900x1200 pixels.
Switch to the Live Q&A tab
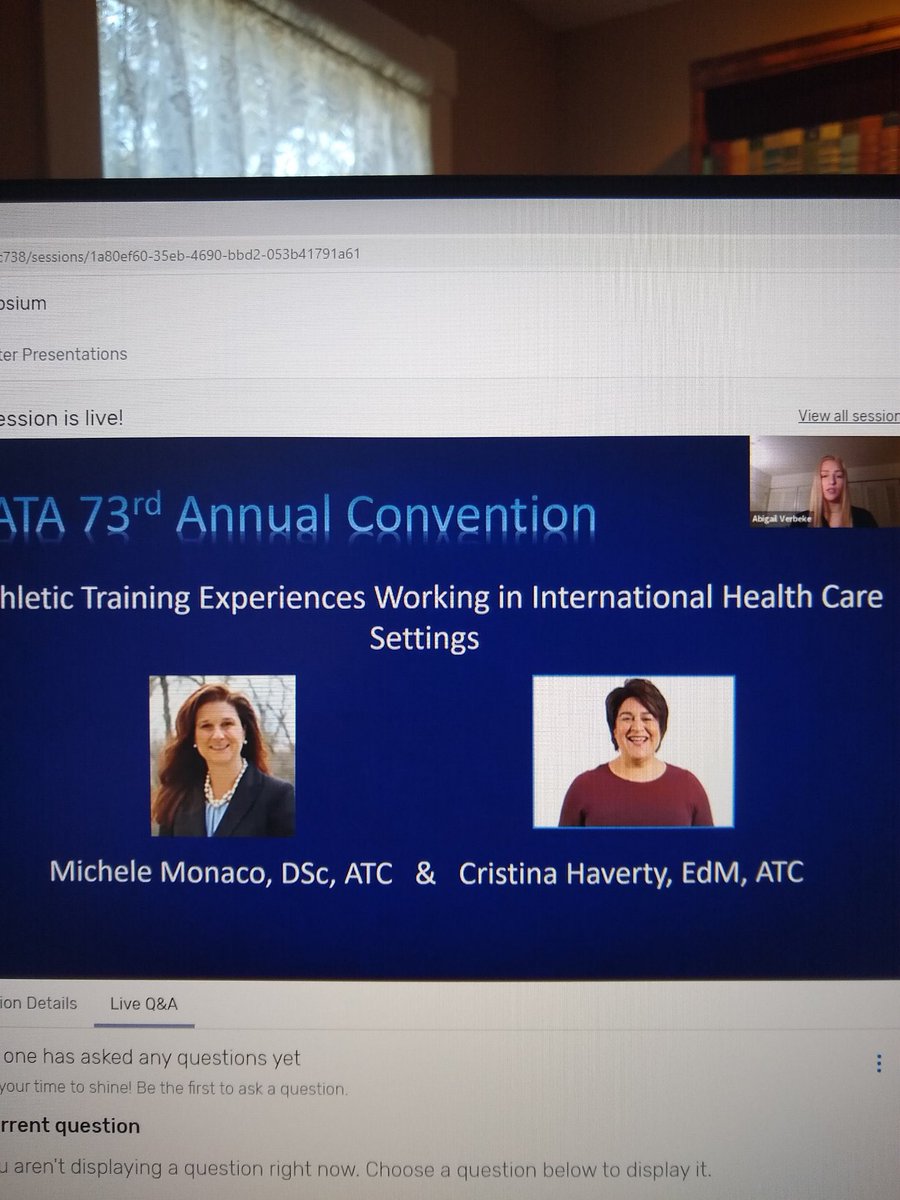tap(144, 1004)
